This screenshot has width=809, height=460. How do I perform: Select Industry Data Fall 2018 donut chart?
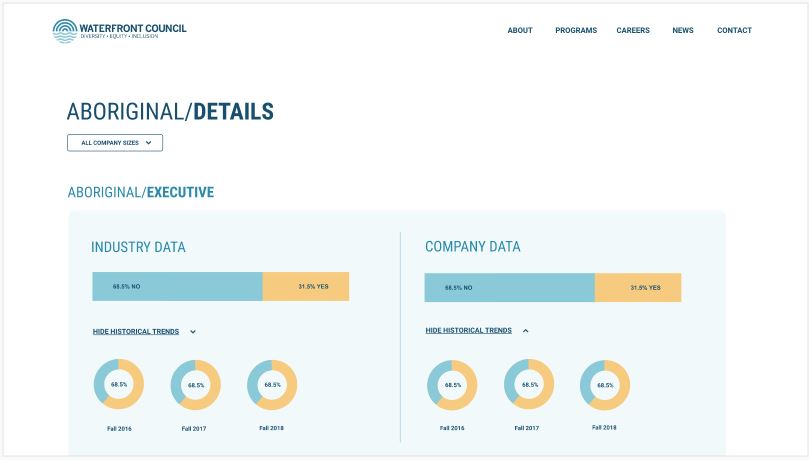tap(272, 384)
